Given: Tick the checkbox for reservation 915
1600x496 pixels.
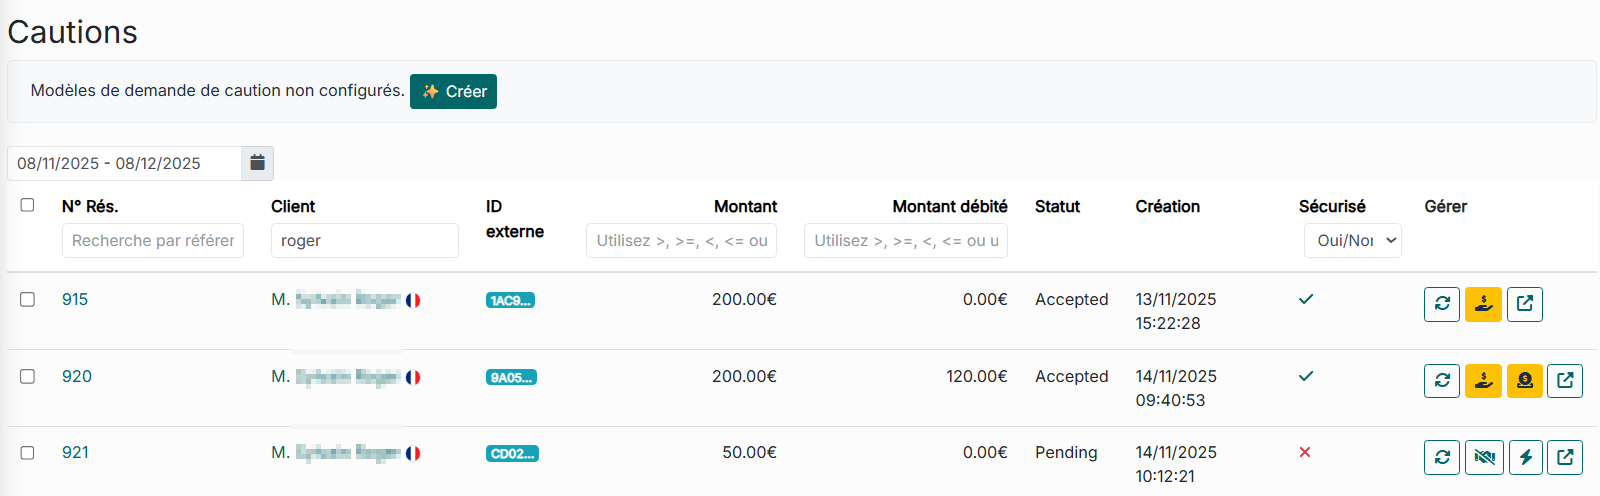Looking at the screenshot, I should coord(28,299).
